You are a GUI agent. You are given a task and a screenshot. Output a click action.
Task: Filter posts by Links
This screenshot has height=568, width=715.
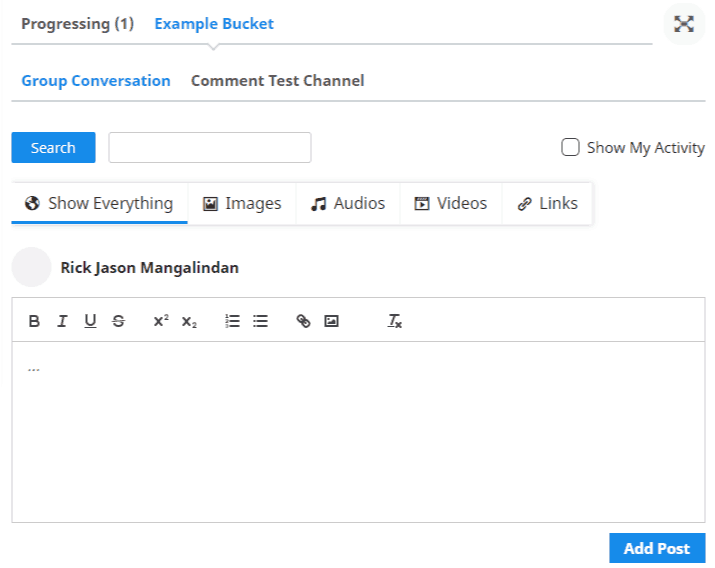[547, 203]
